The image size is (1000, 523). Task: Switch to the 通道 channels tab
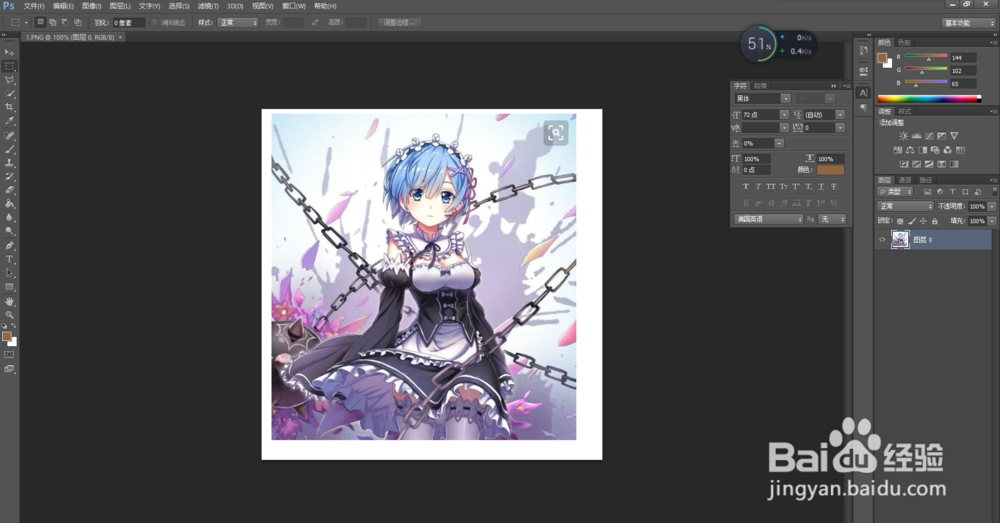coord(904,180)
